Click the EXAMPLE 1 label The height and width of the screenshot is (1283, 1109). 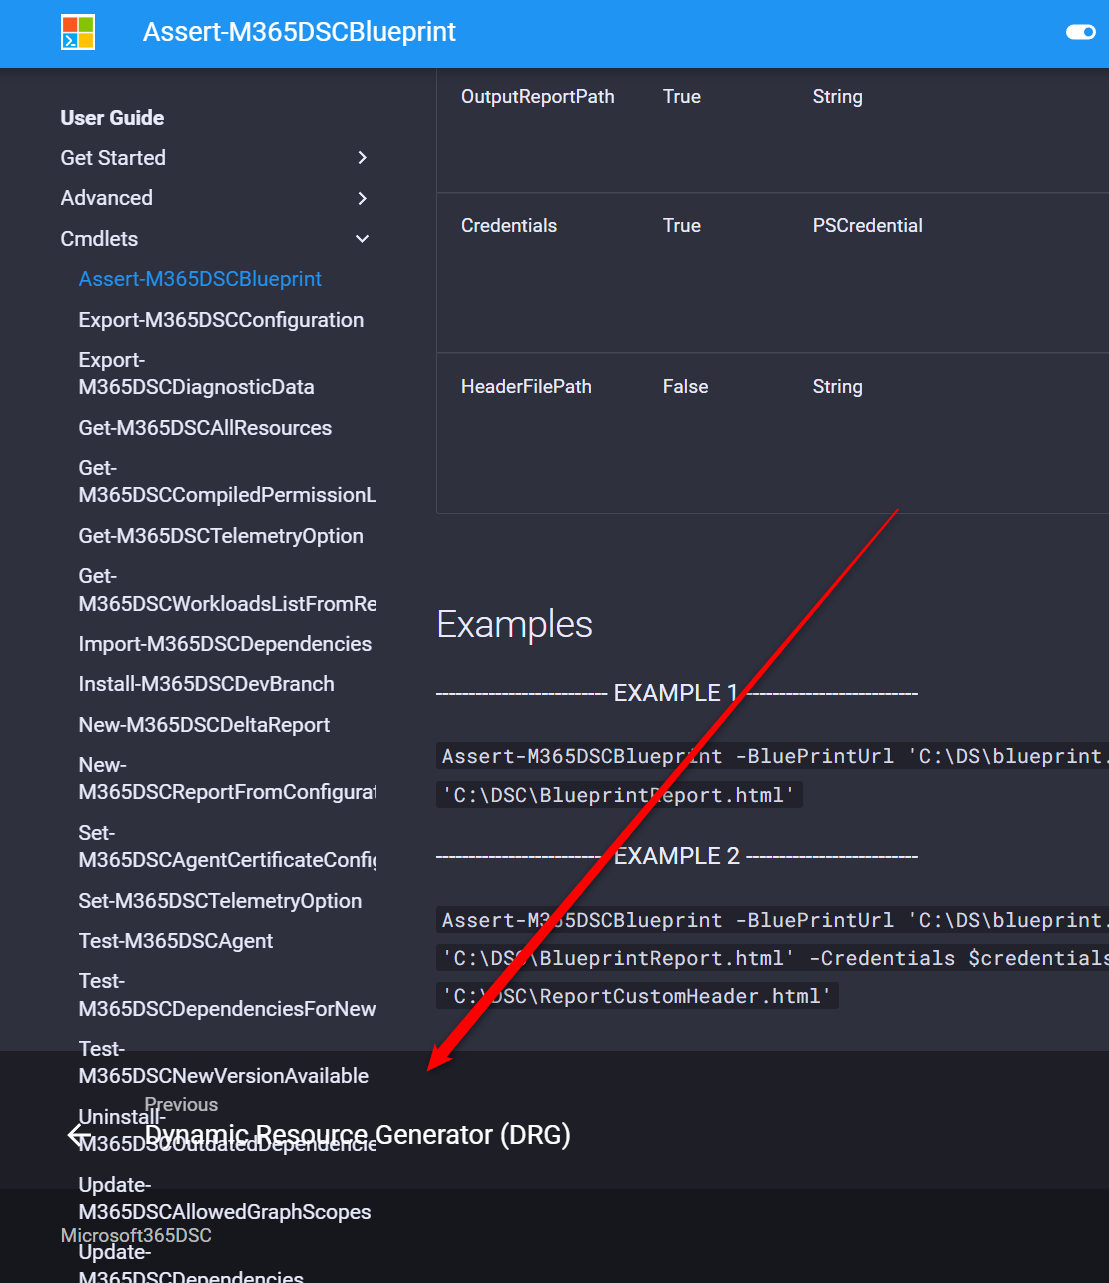[x=676, y=693]
